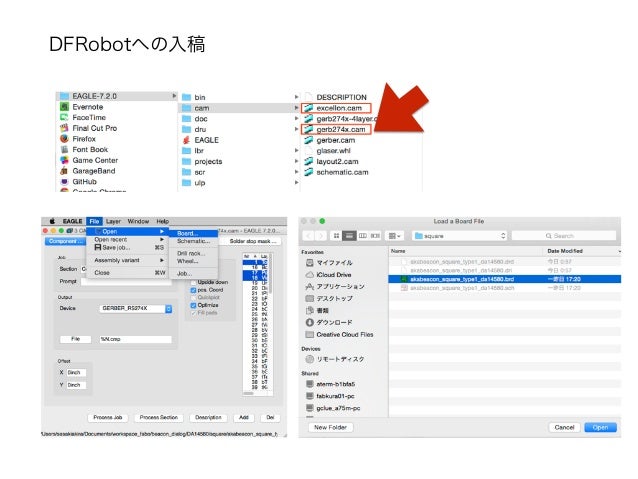This screenshot has width=638, height=479.
Task: Toggle the Optimize checkbox
Action: 194,305
